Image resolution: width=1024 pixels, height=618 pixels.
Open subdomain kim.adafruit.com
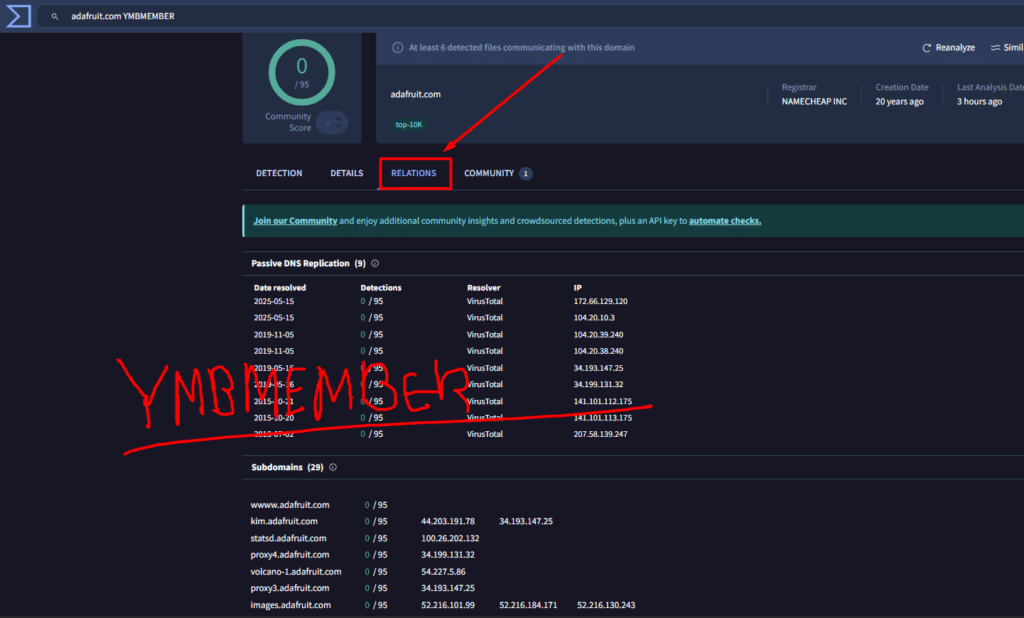click(x=284, y=521)
